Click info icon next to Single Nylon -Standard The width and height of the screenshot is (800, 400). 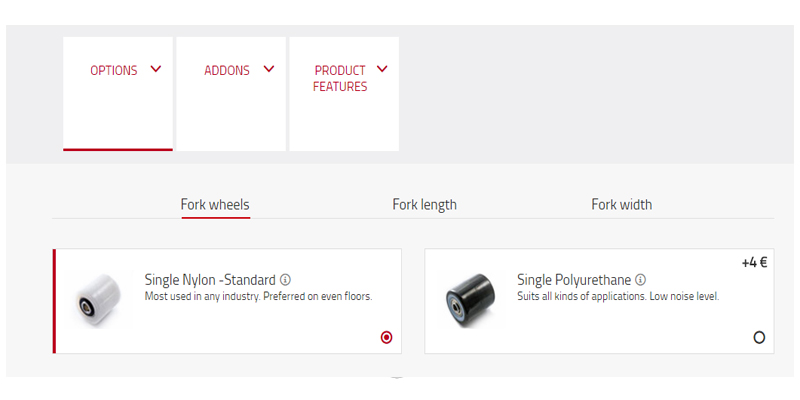(285, 280)
